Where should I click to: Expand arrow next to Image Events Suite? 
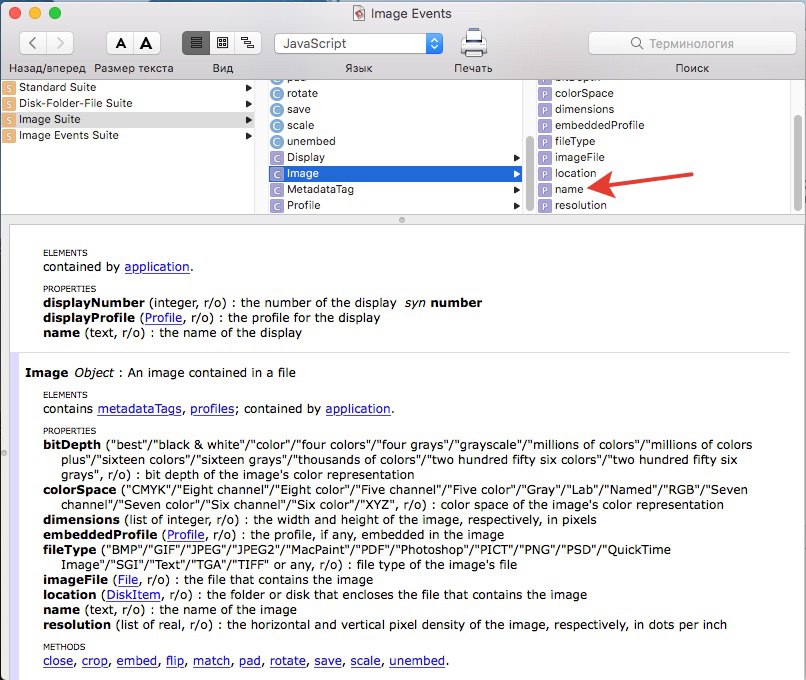coord(249,136)
